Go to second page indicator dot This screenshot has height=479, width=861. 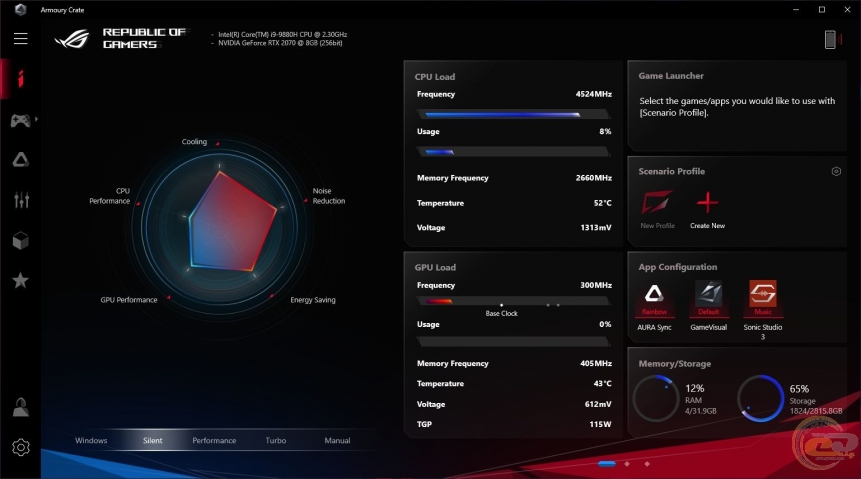627,464
